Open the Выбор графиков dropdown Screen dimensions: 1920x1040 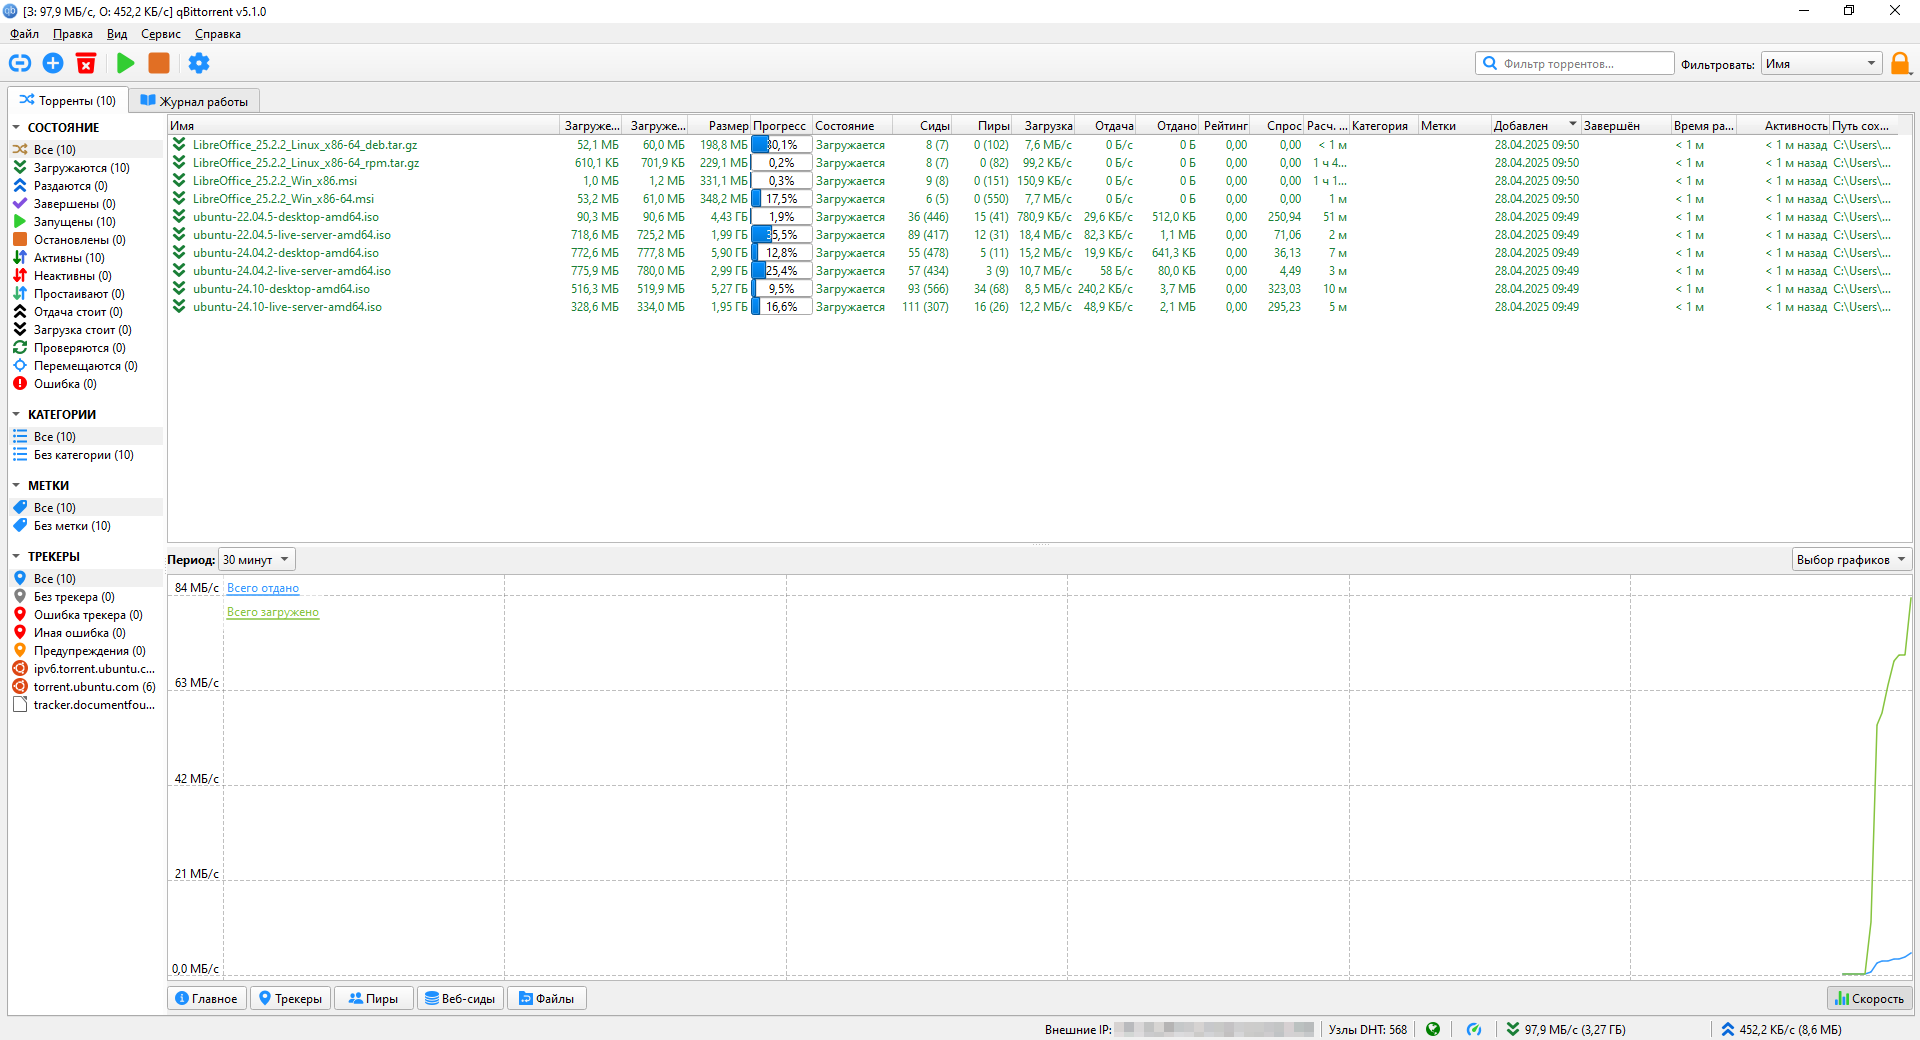[x=1851, y=560]
